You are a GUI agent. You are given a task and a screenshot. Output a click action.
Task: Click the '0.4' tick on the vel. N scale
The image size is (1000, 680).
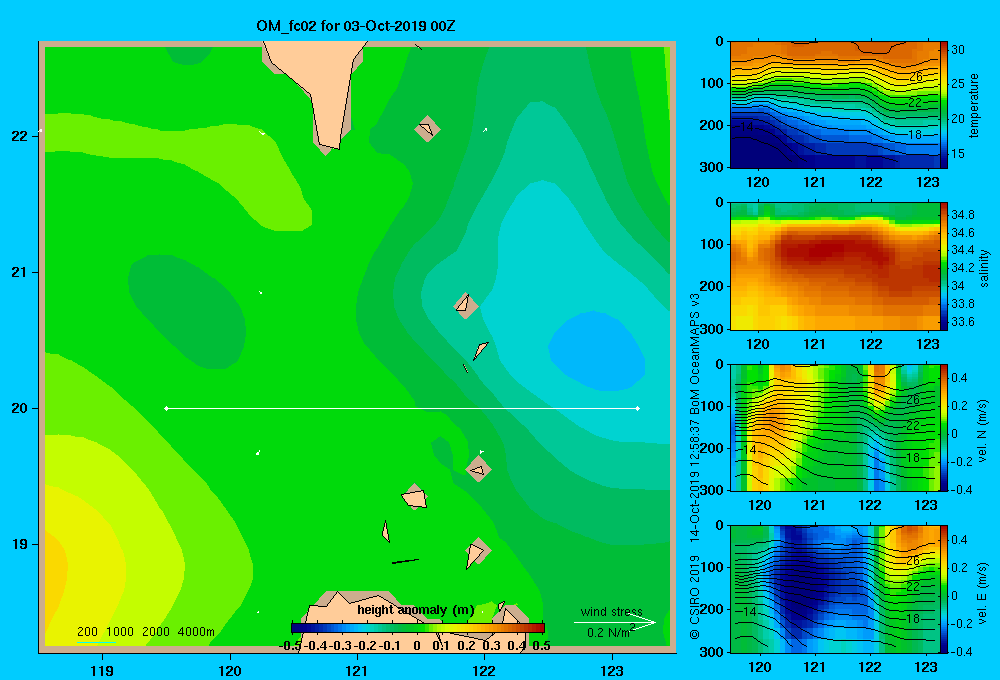[x=959, y=378]
